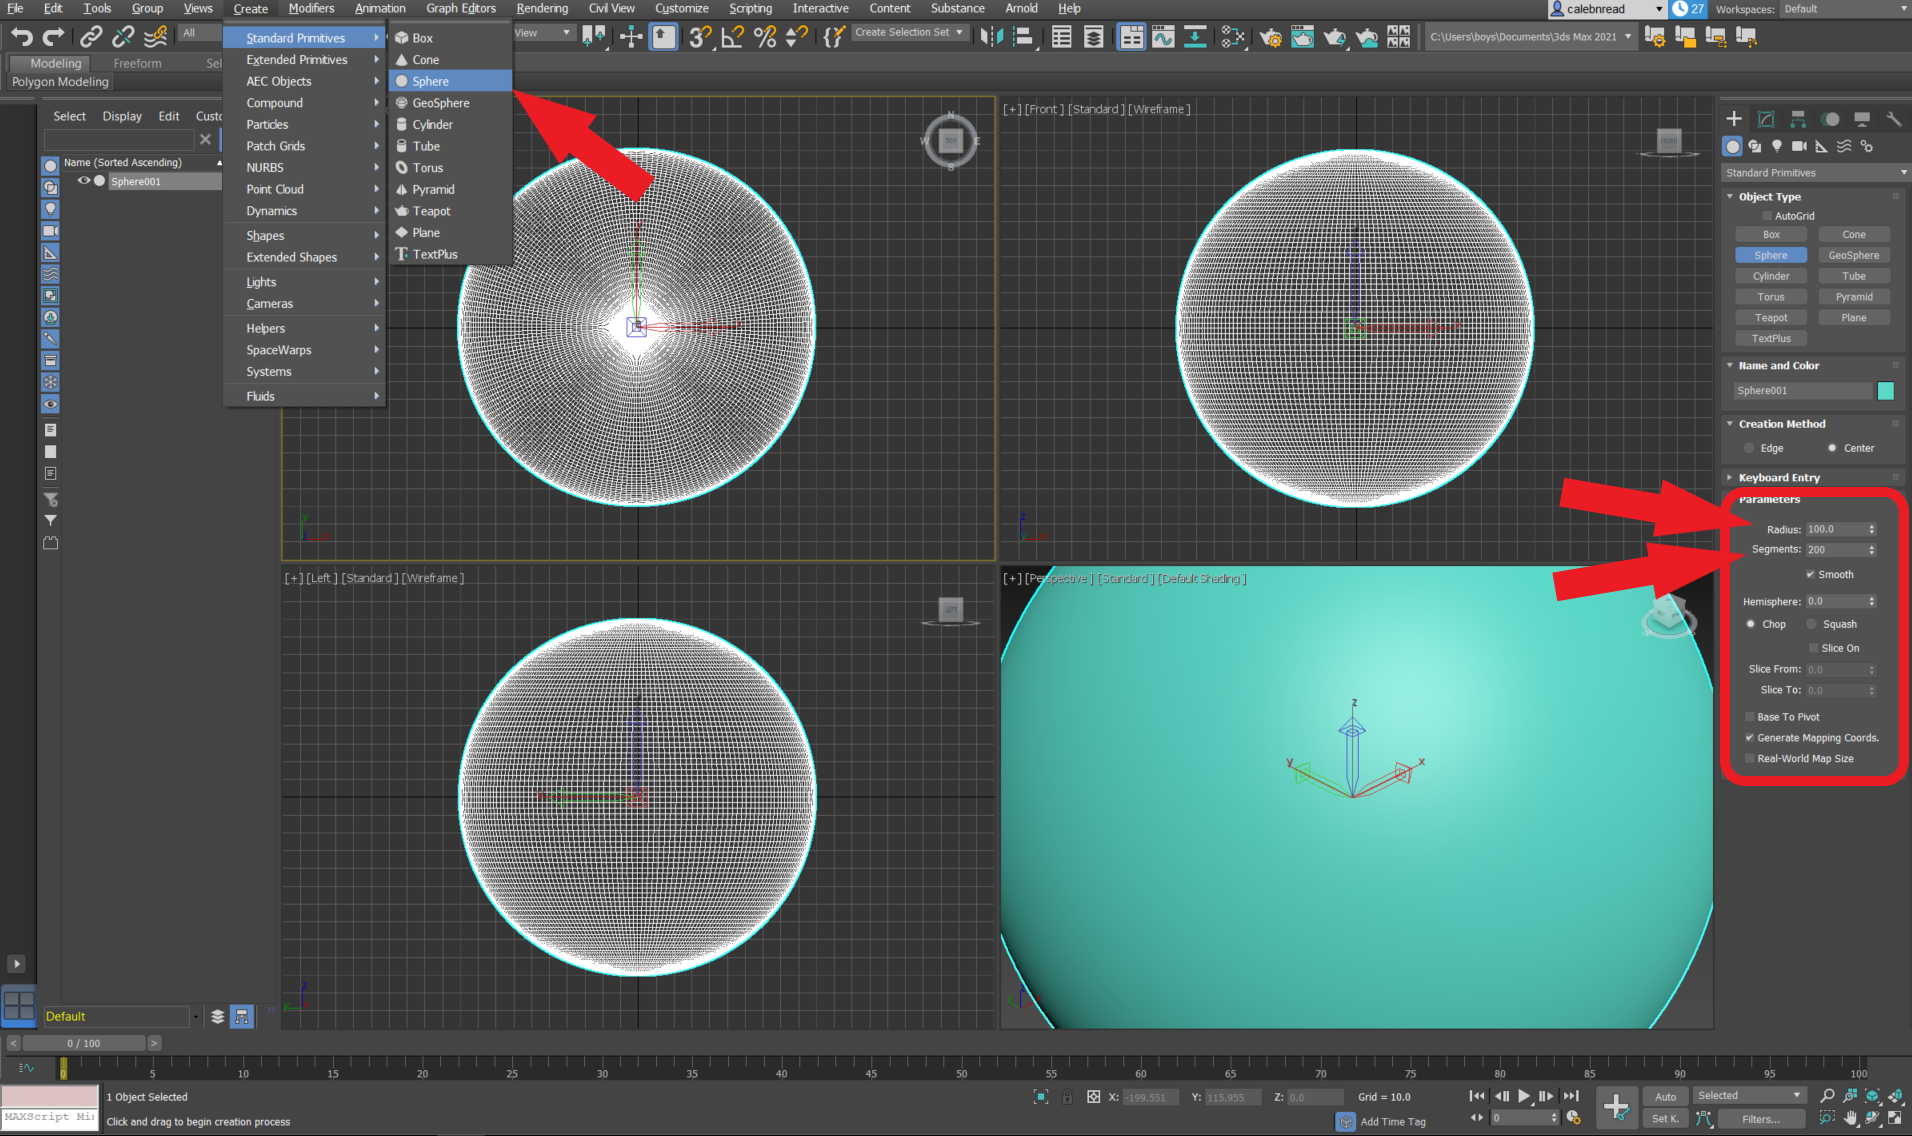Choose Sphere in Standard Primitives submenu
Image resolution: width=1912 pixels, height=1136 pixels.
coord(450,81)
